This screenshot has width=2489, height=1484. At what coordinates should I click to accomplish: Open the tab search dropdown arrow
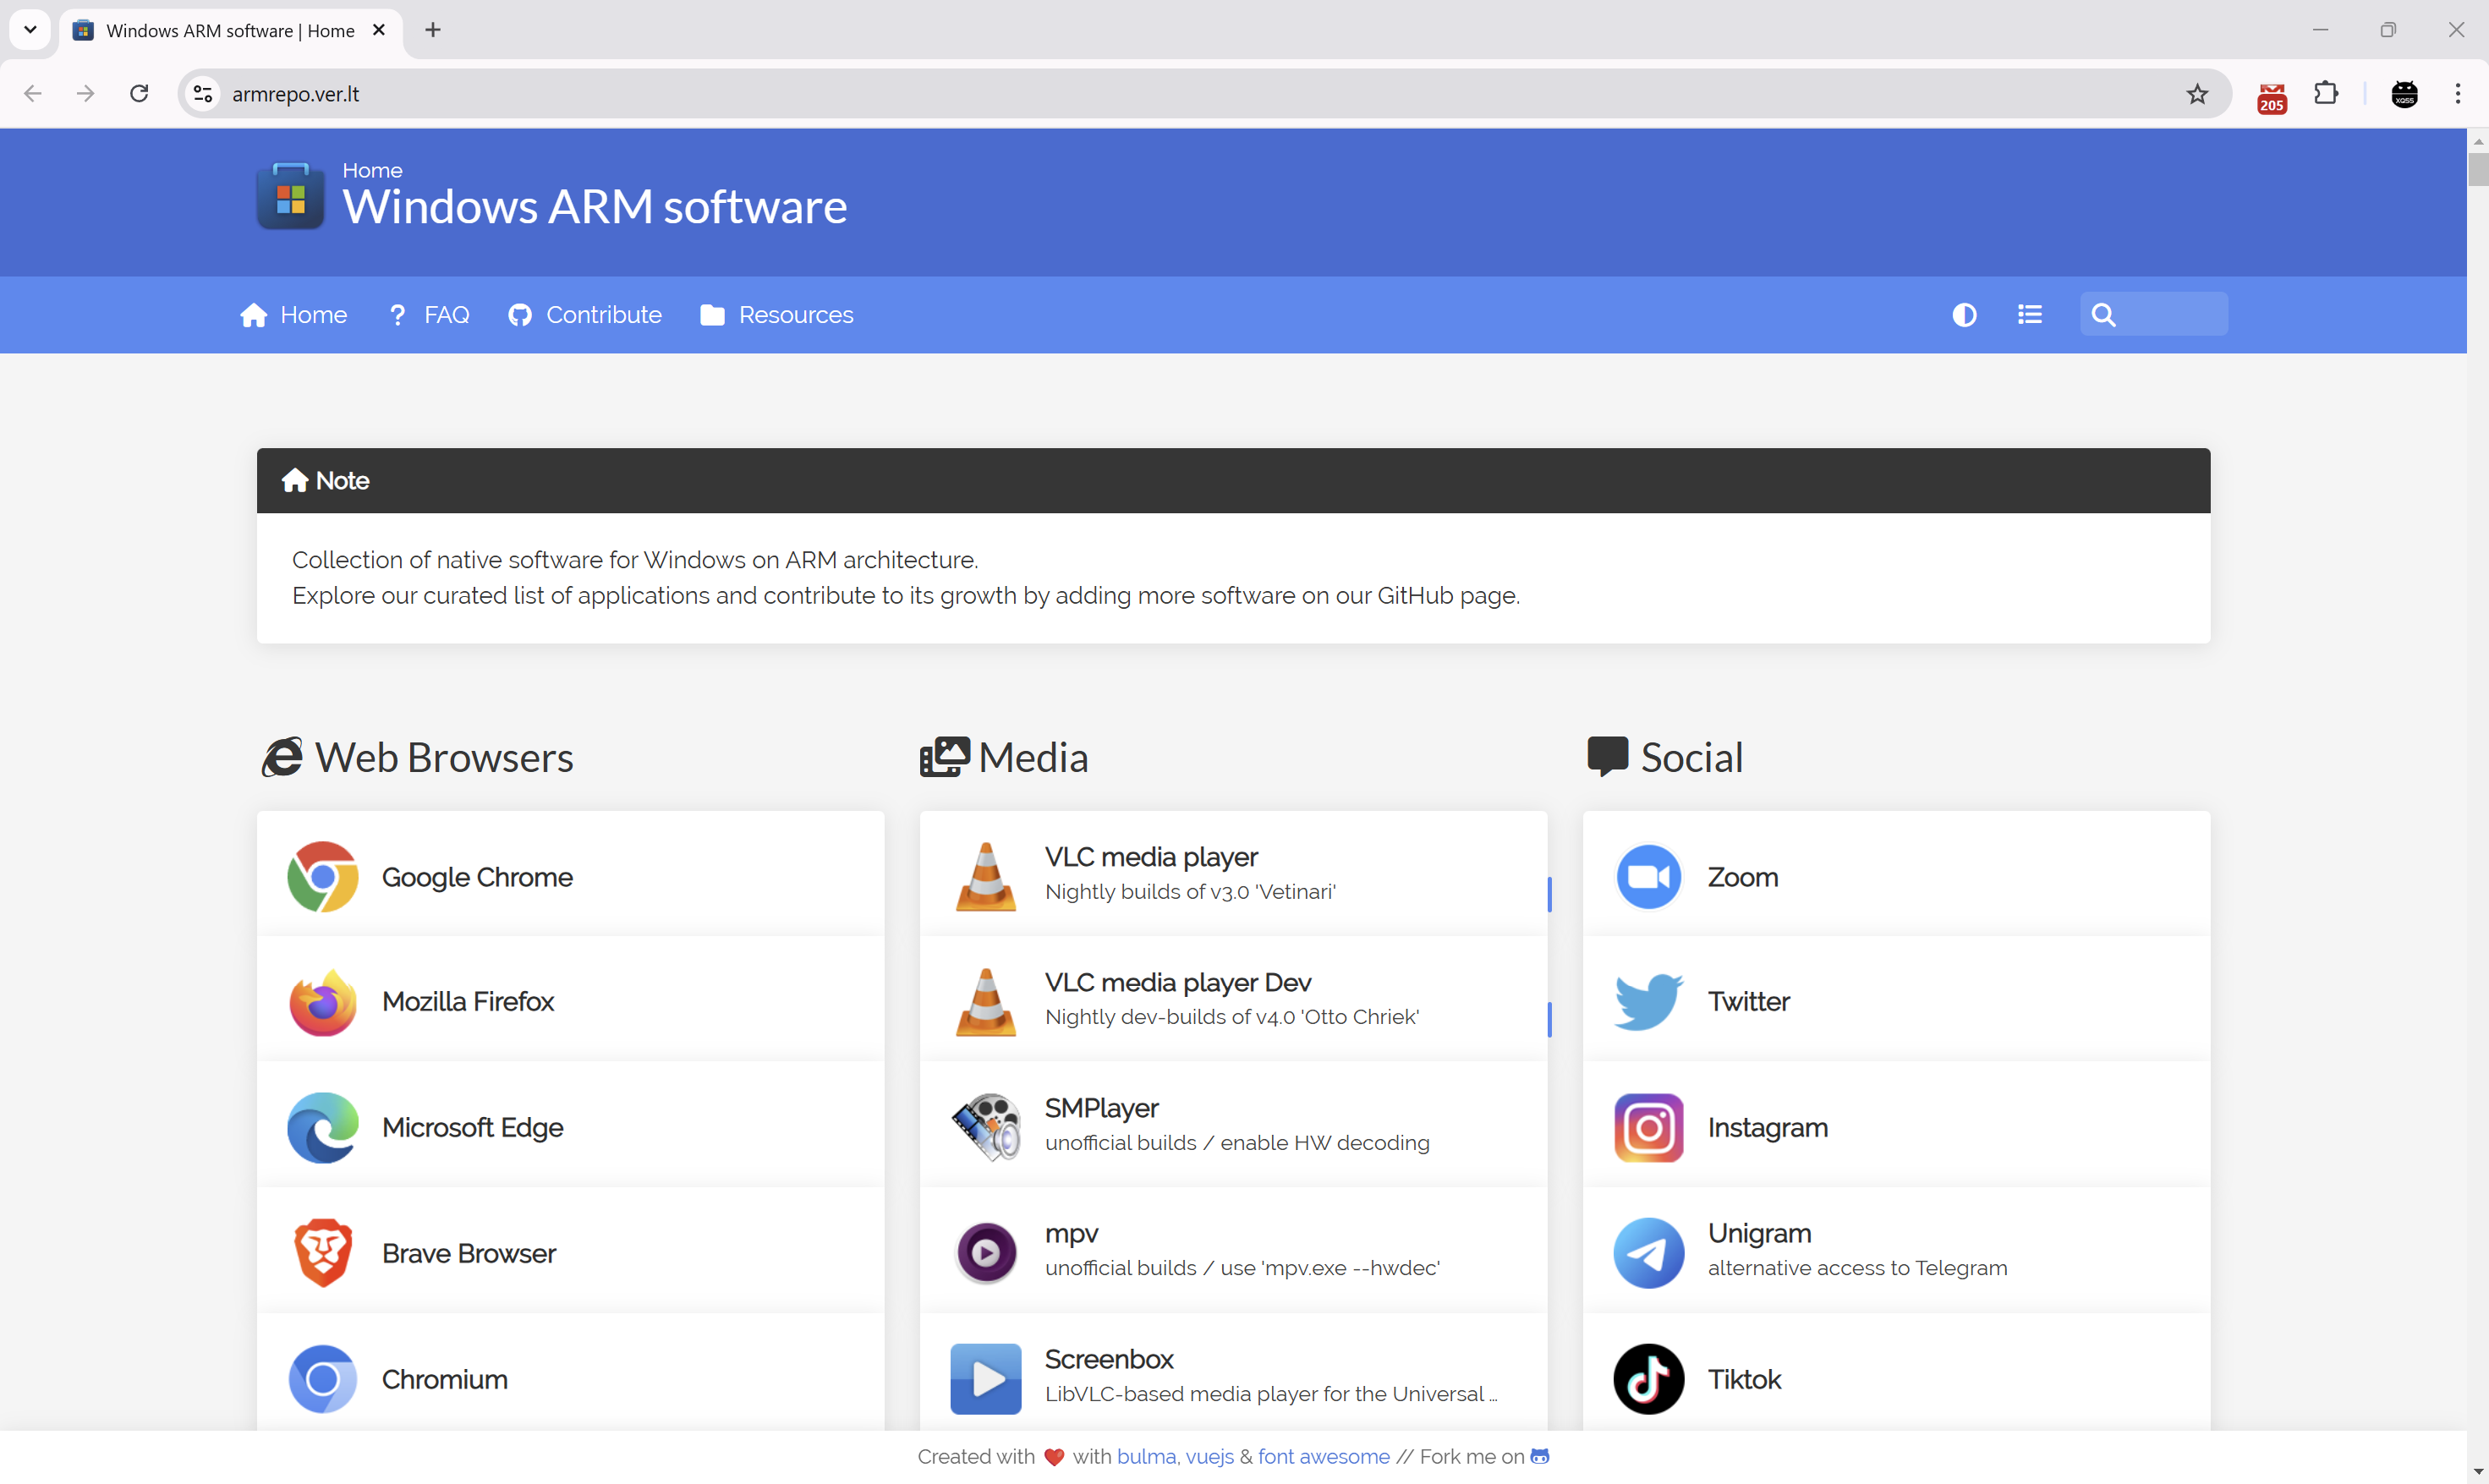coord(30,30)
